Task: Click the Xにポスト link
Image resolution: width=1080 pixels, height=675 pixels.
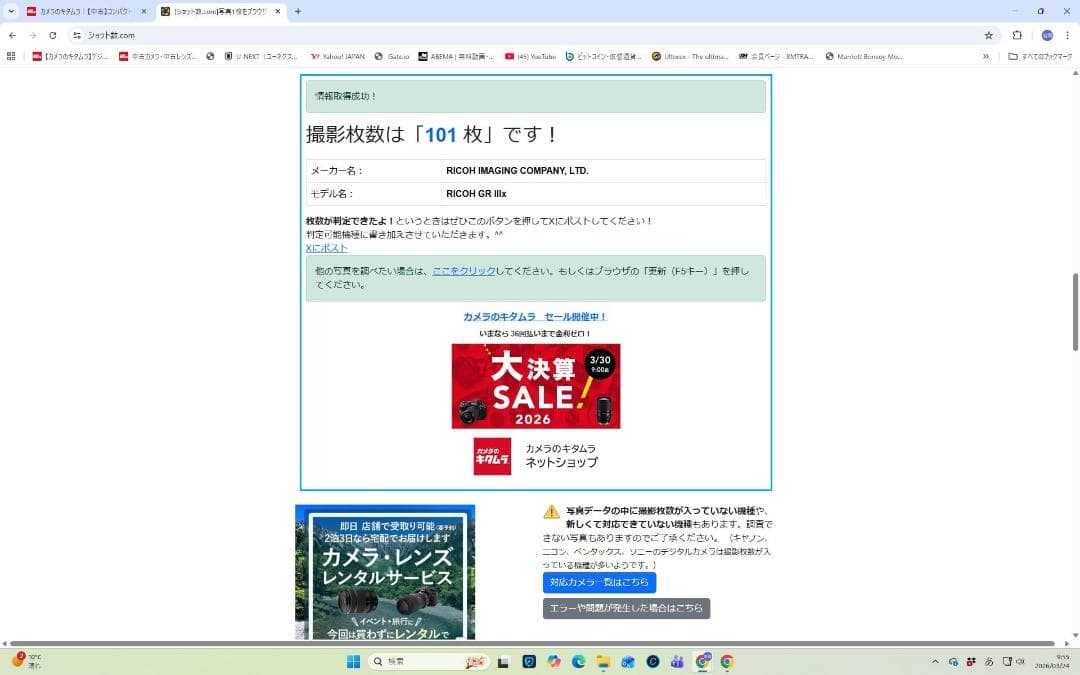Action: [326, 248]
